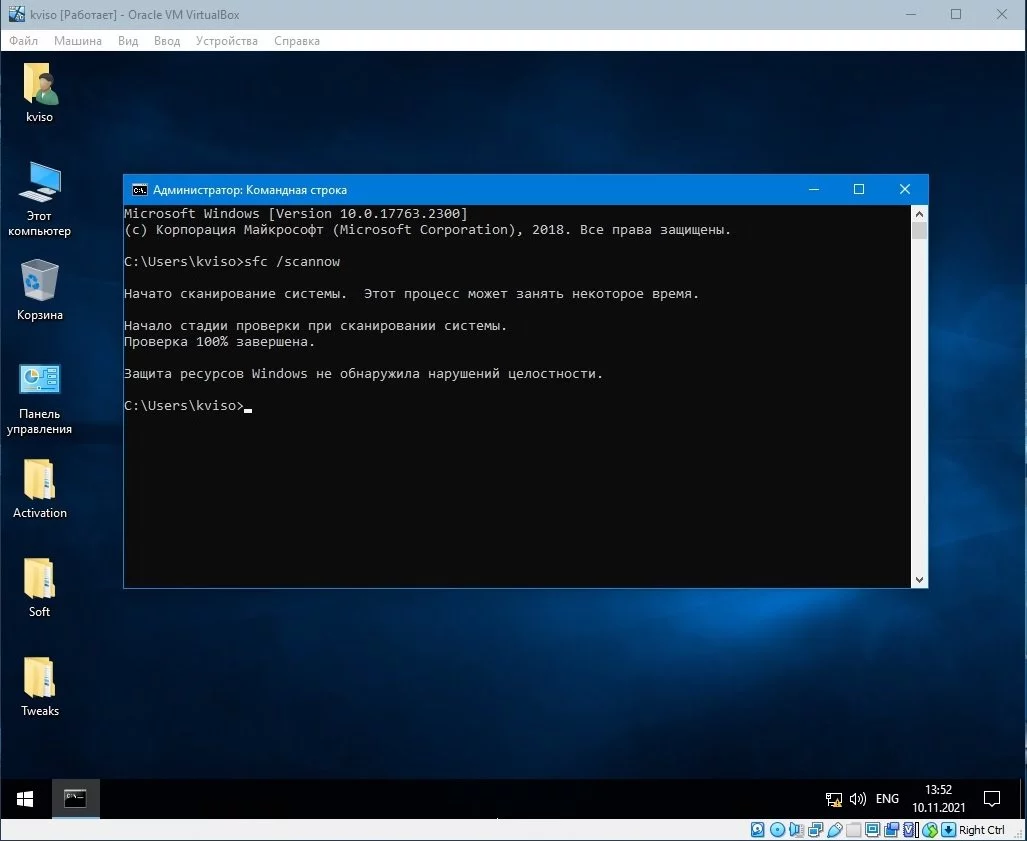
Task: Click the 'Начато сканирование системы' line
Action: click(412, 294)
